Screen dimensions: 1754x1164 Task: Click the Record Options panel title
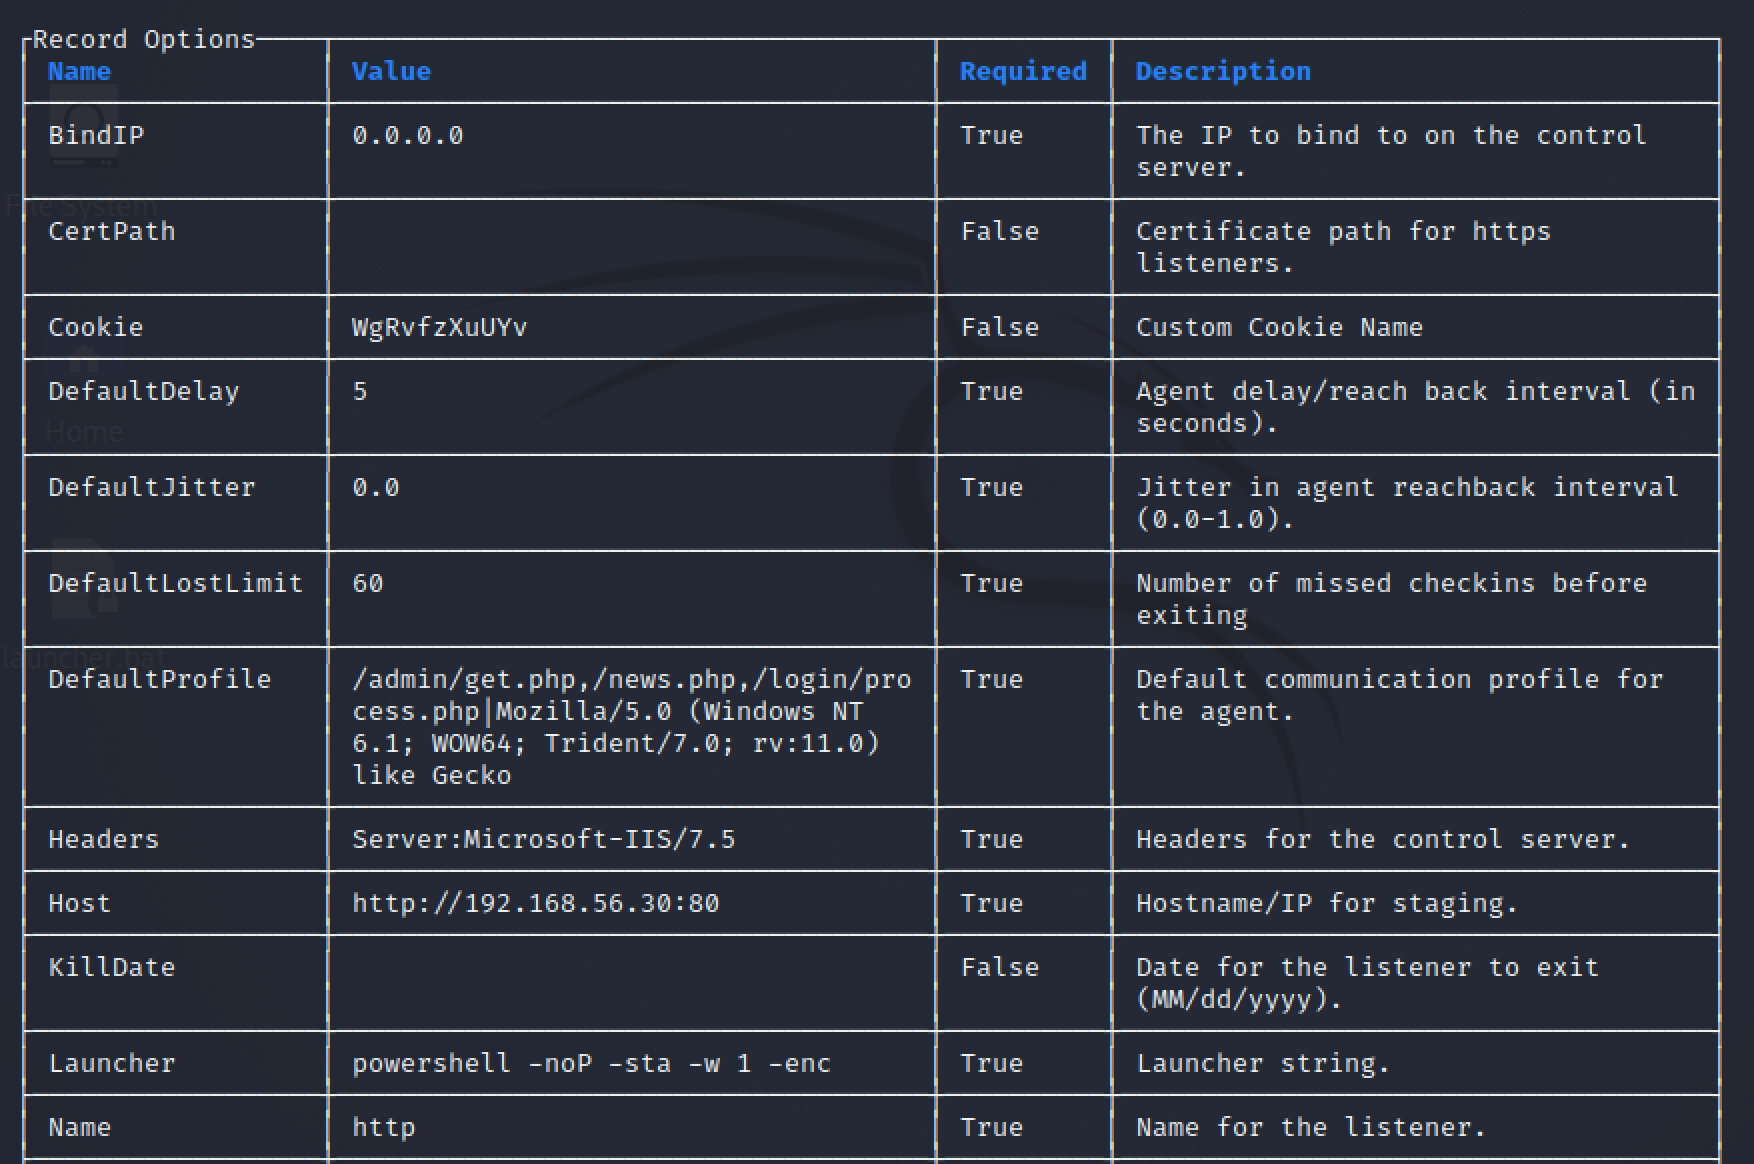tap(144, 39)
